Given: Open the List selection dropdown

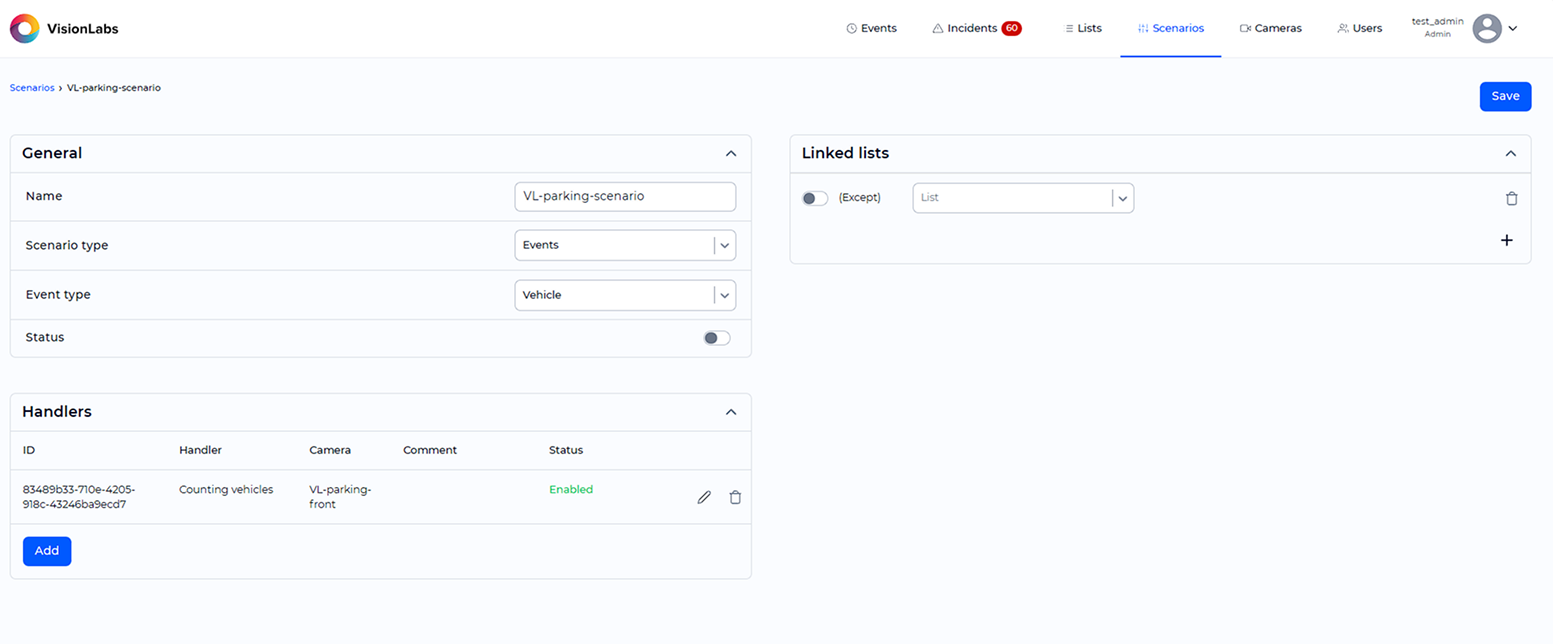Looking at the screenshot, I should (x=1022, y=198).
